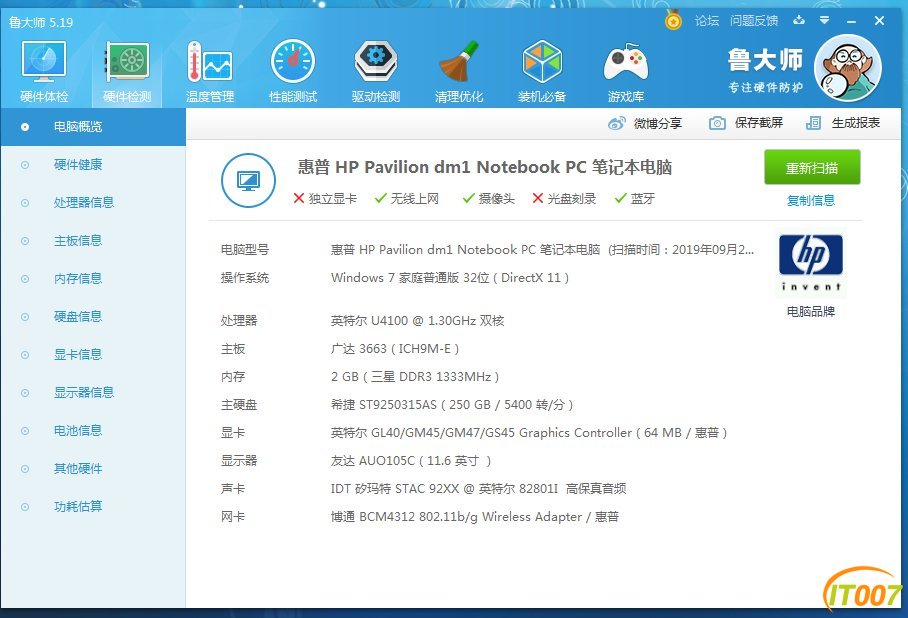Click 广达 3663 ( ICH9M-E ) text

395,349
